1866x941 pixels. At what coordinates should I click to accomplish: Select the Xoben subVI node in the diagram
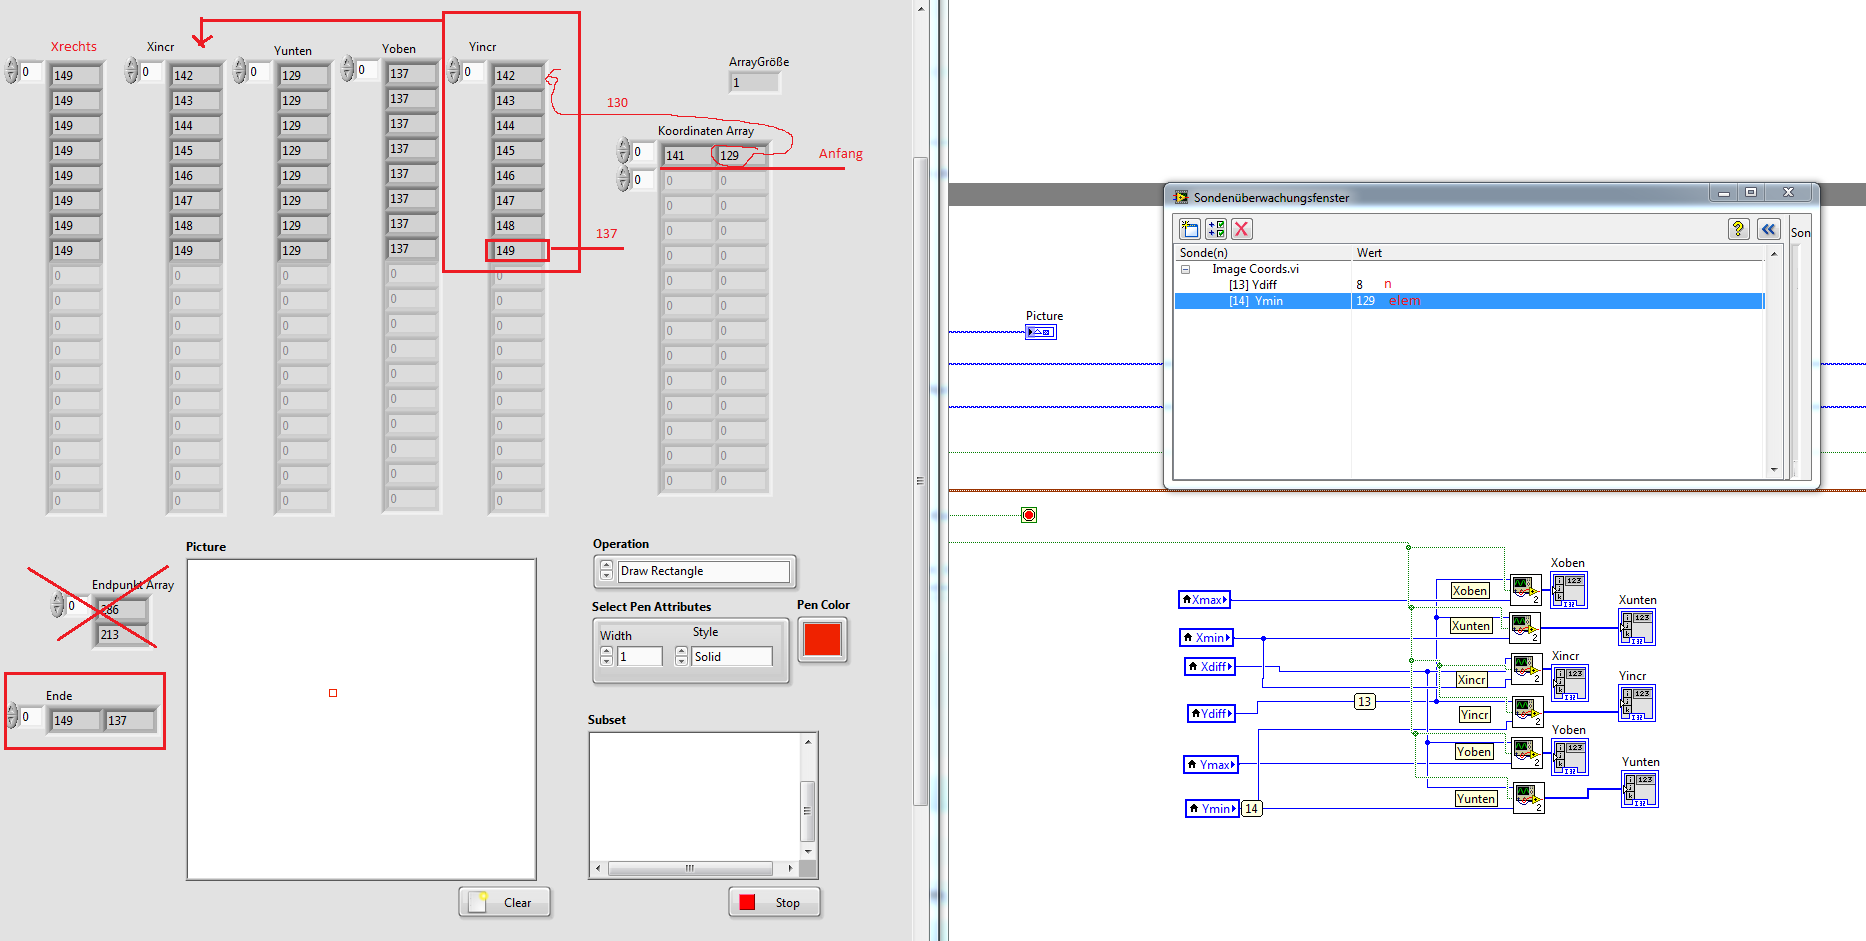pos(1525,590)
